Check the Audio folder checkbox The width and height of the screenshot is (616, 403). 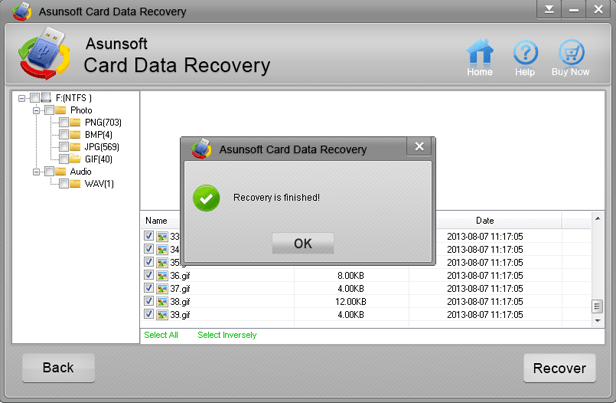[x=49, y=171]
